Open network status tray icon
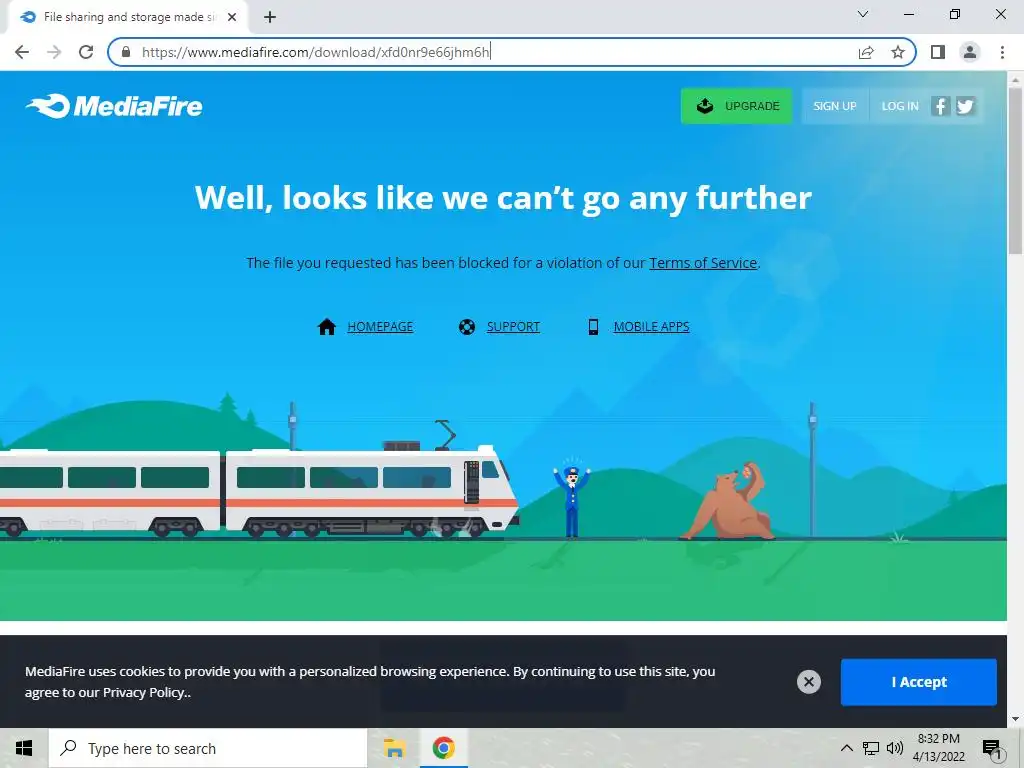 (871, 748)
